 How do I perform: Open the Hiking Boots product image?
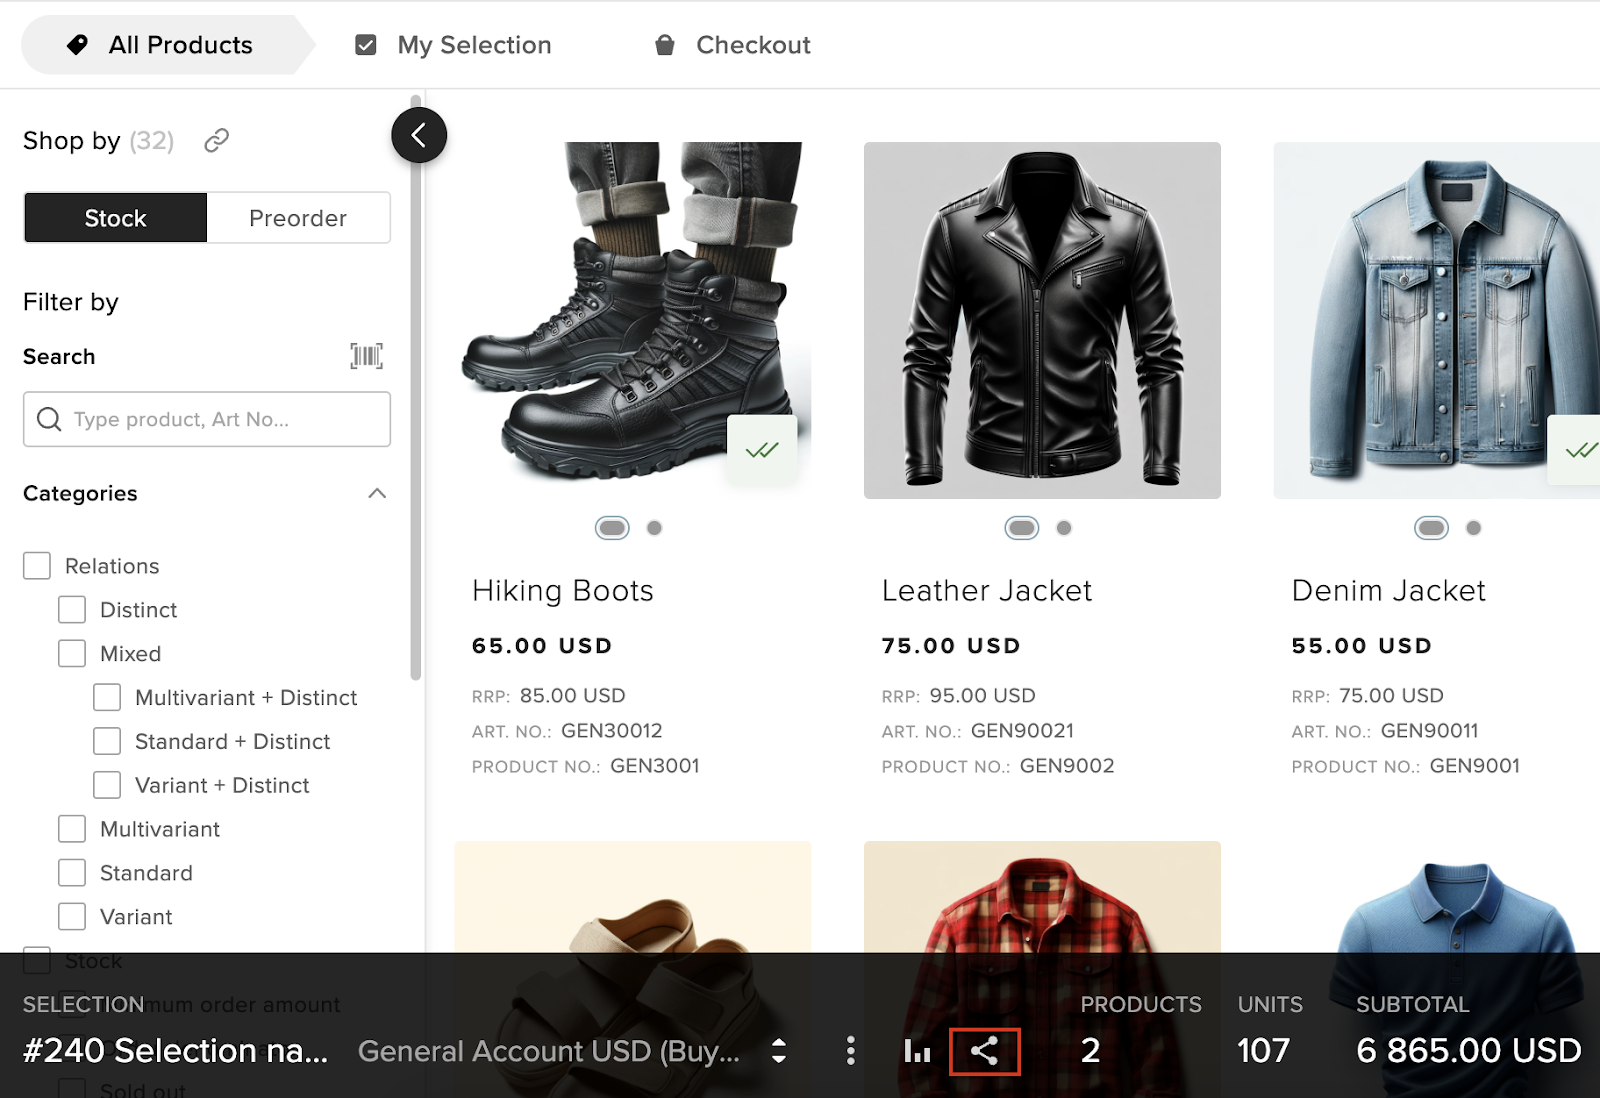coord(633,320)
